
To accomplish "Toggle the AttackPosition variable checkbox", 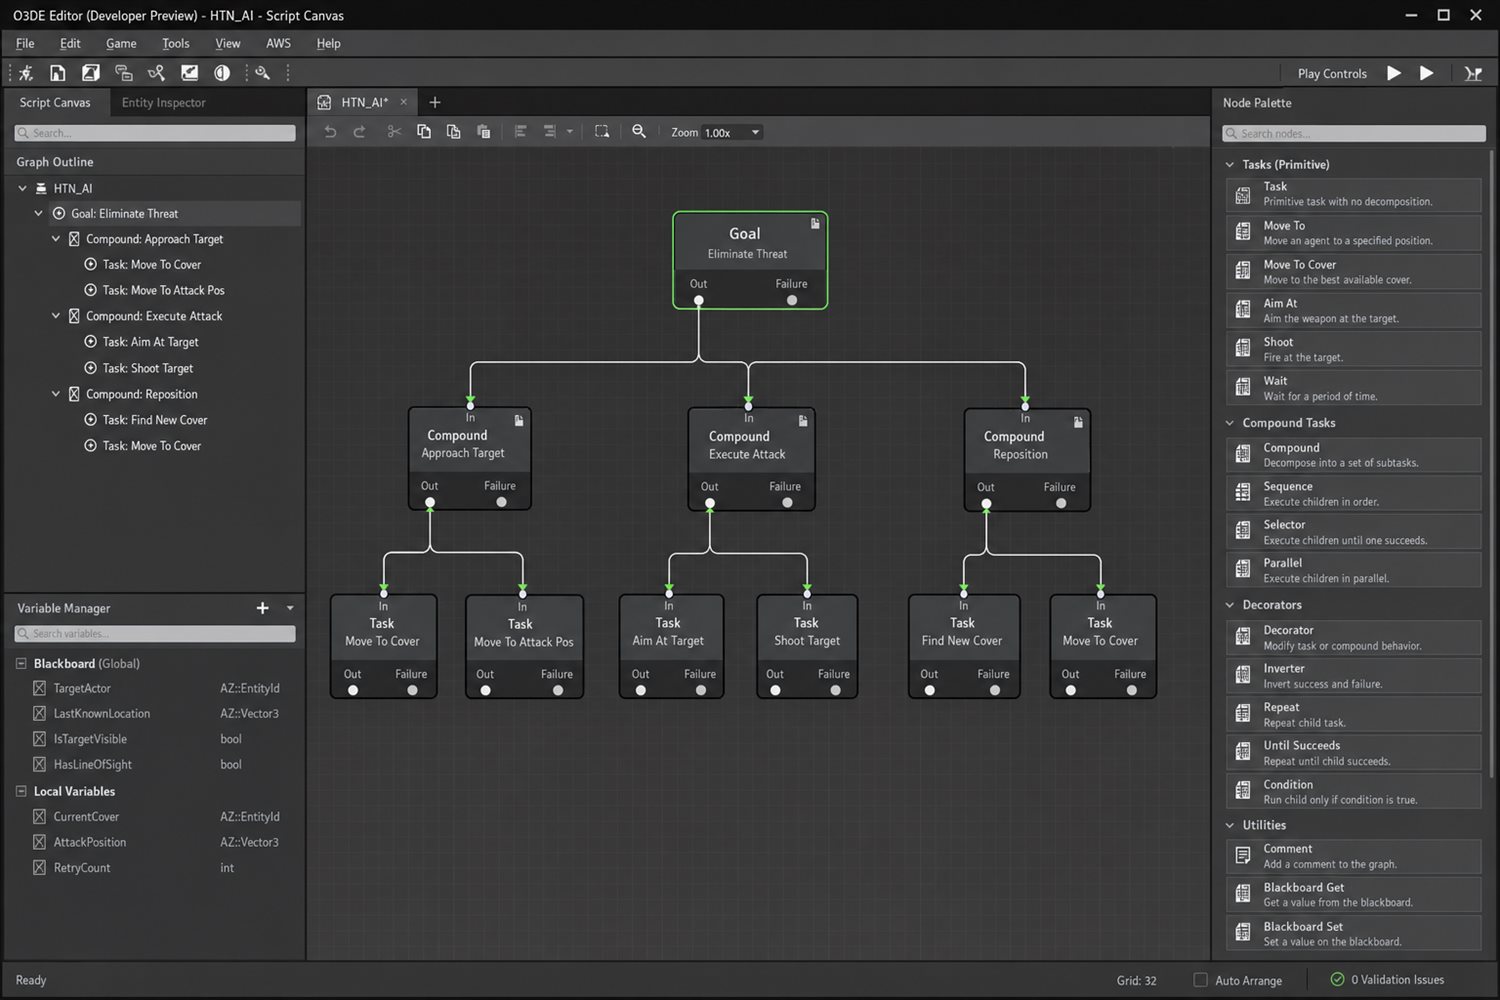I will tap(39, 842).
